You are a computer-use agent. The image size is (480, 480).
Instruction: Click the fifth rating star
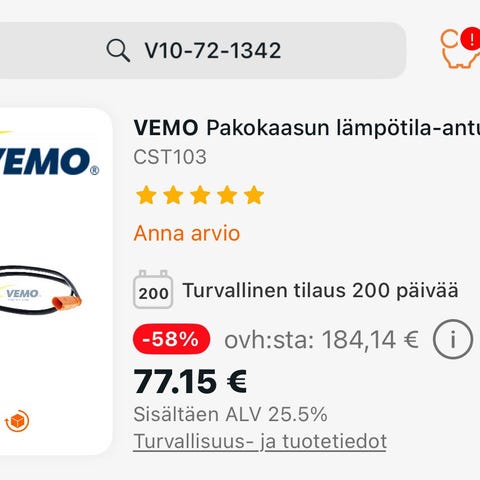coord(254,195)
